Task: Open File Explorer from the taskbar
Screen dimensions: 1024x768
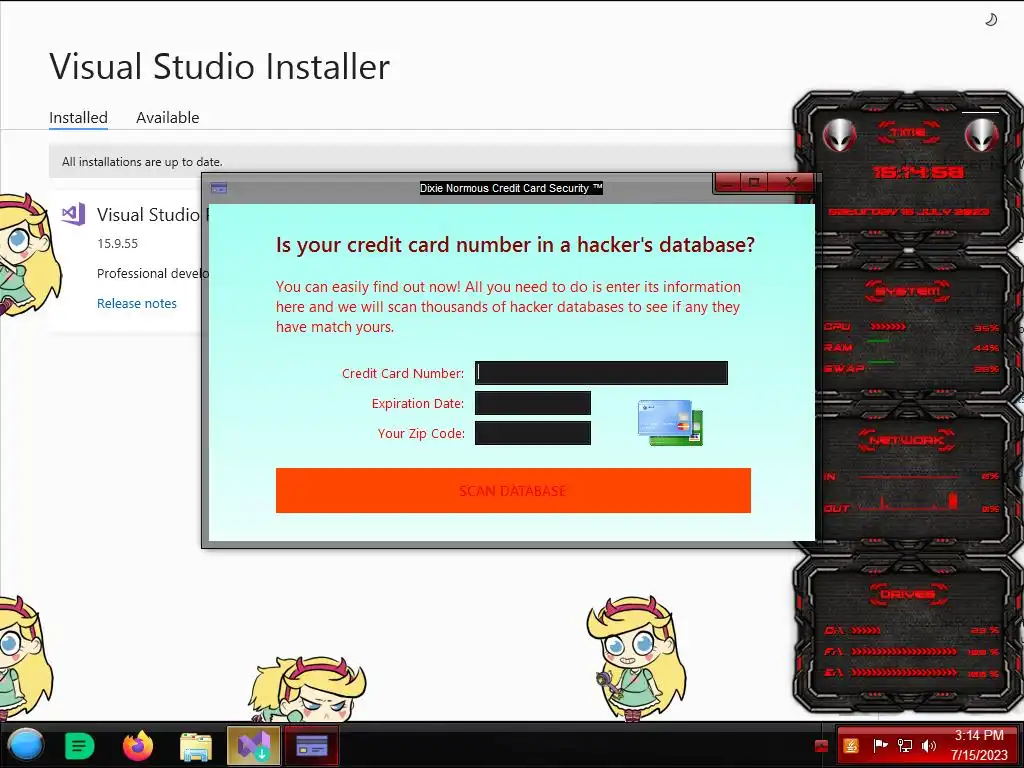Action: coord(196,746)
